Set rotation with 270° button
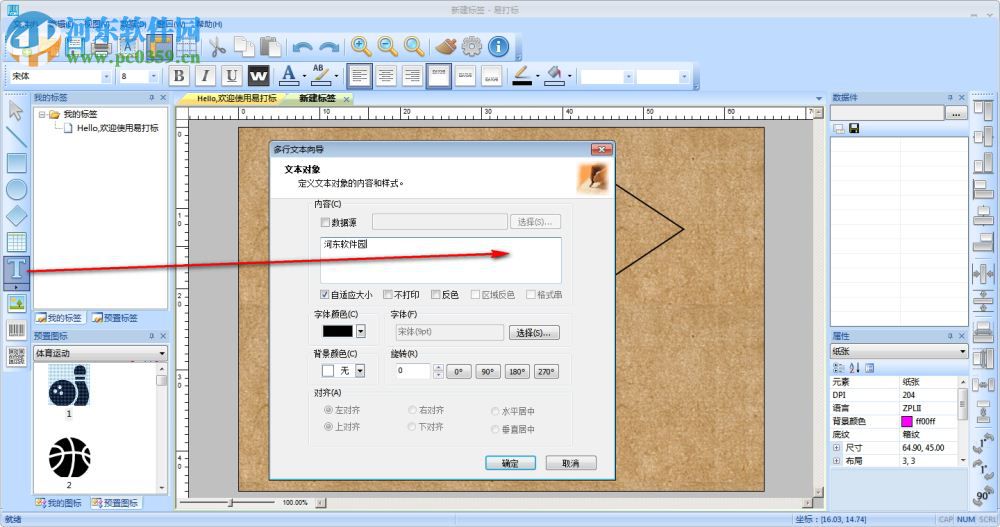This screenshot has height=527, width=1000. tap(547, 371)
